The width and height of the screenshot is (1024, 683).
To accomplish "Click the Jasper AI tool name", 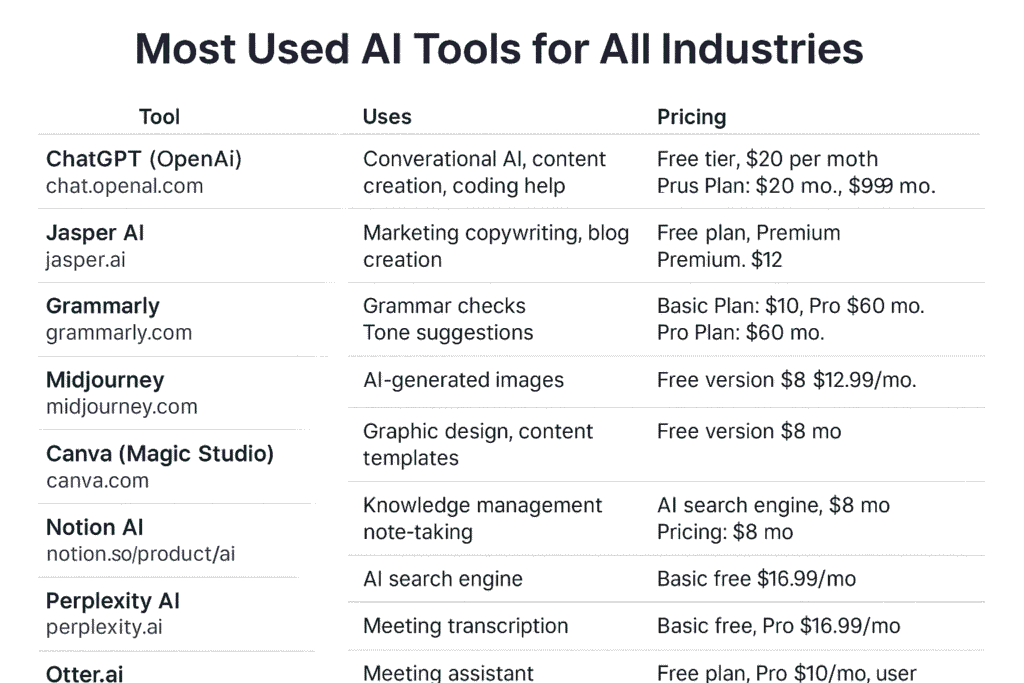I will (x=95, y=233).
